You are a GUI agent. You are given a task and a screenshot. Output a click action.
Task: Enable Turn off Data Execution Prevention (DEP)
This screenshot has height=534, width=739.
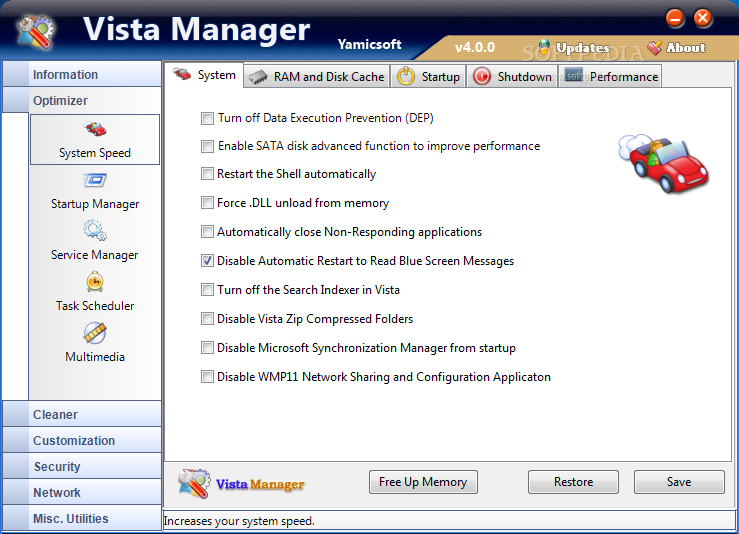click(x=207, y=118)
